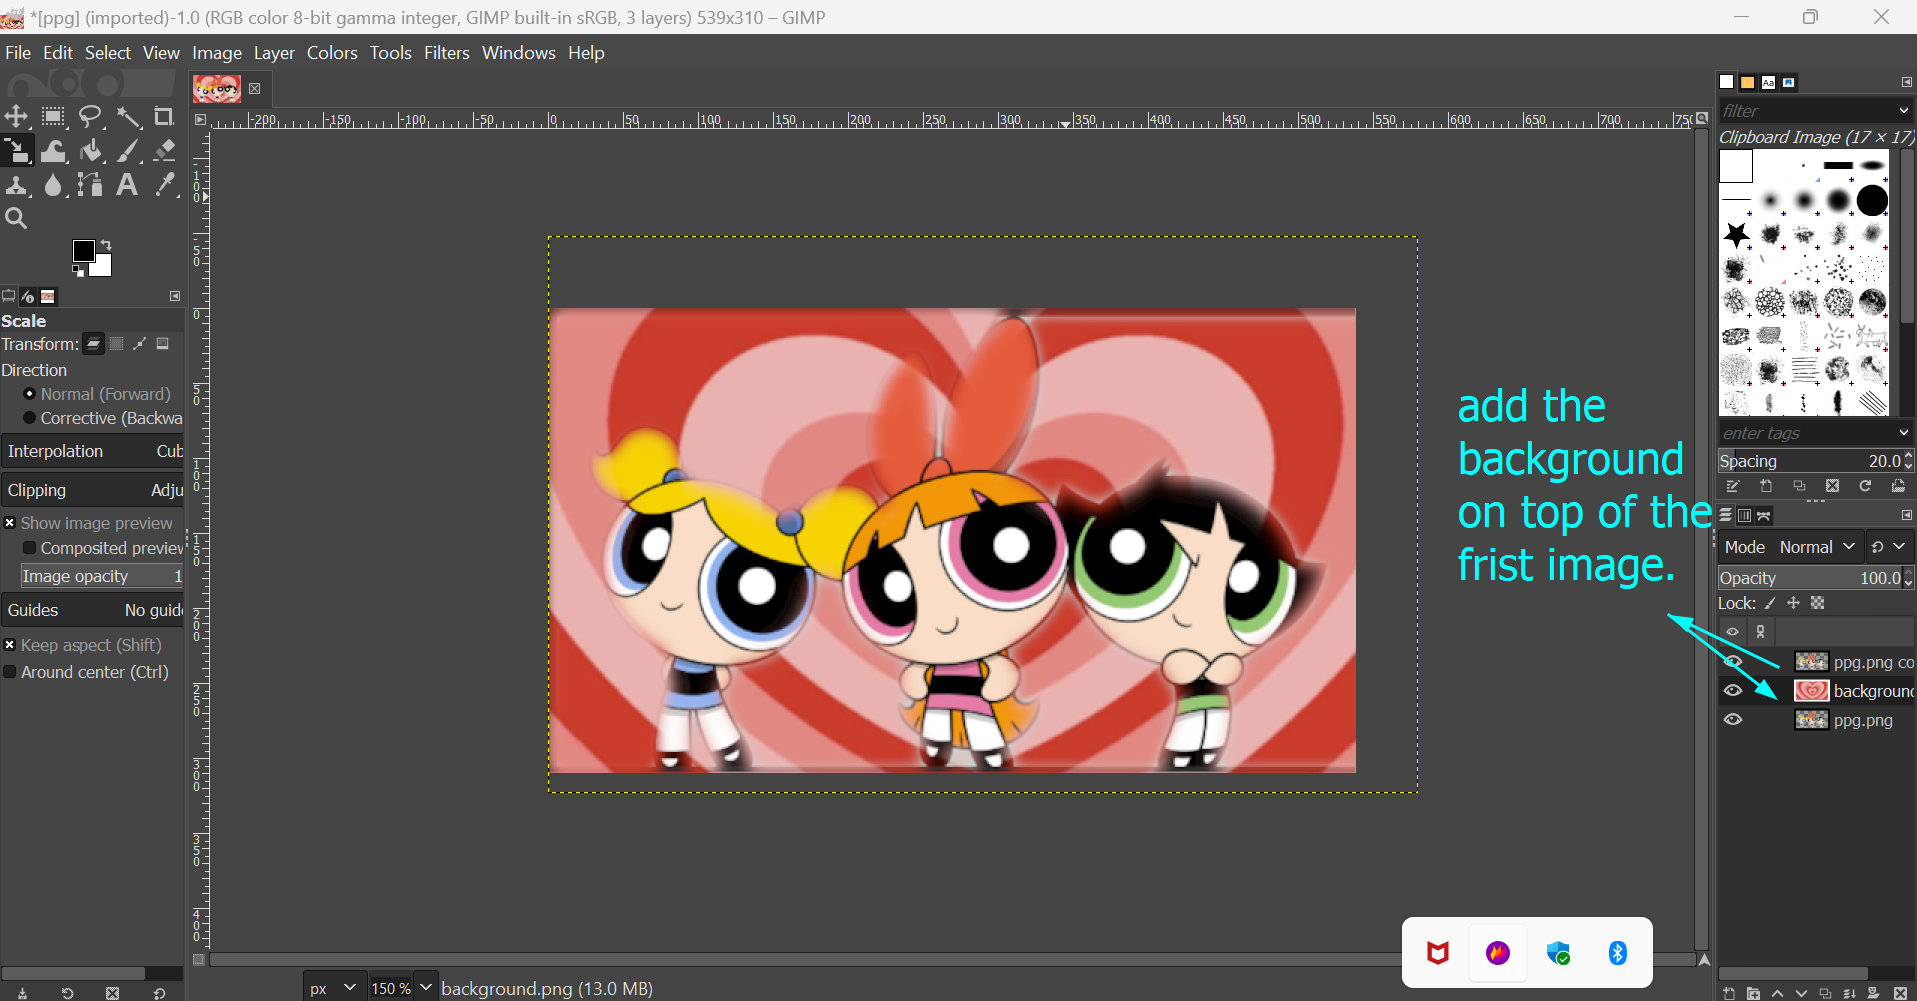Select the Rectangle Select tool
The width and height of the screenshot is (1917, 1001).
coord(54,117)
